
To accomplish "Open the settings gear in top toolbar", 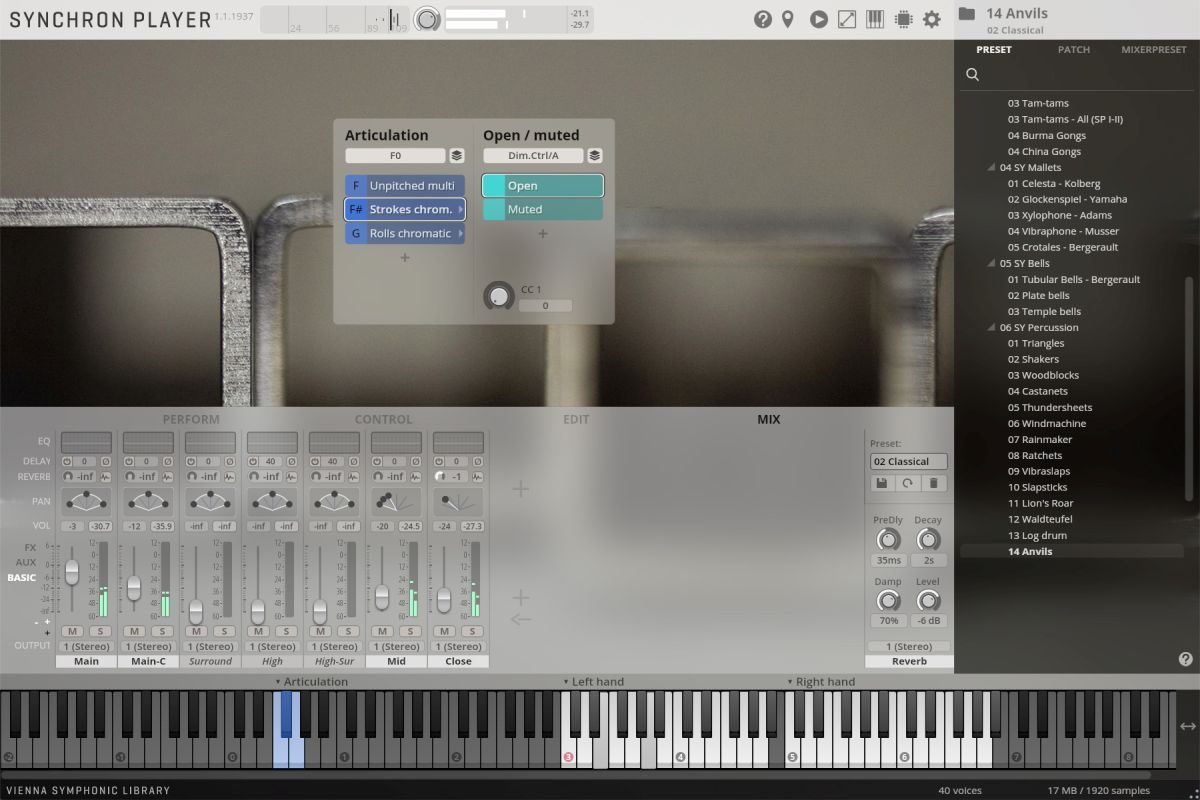I will 932,19.
